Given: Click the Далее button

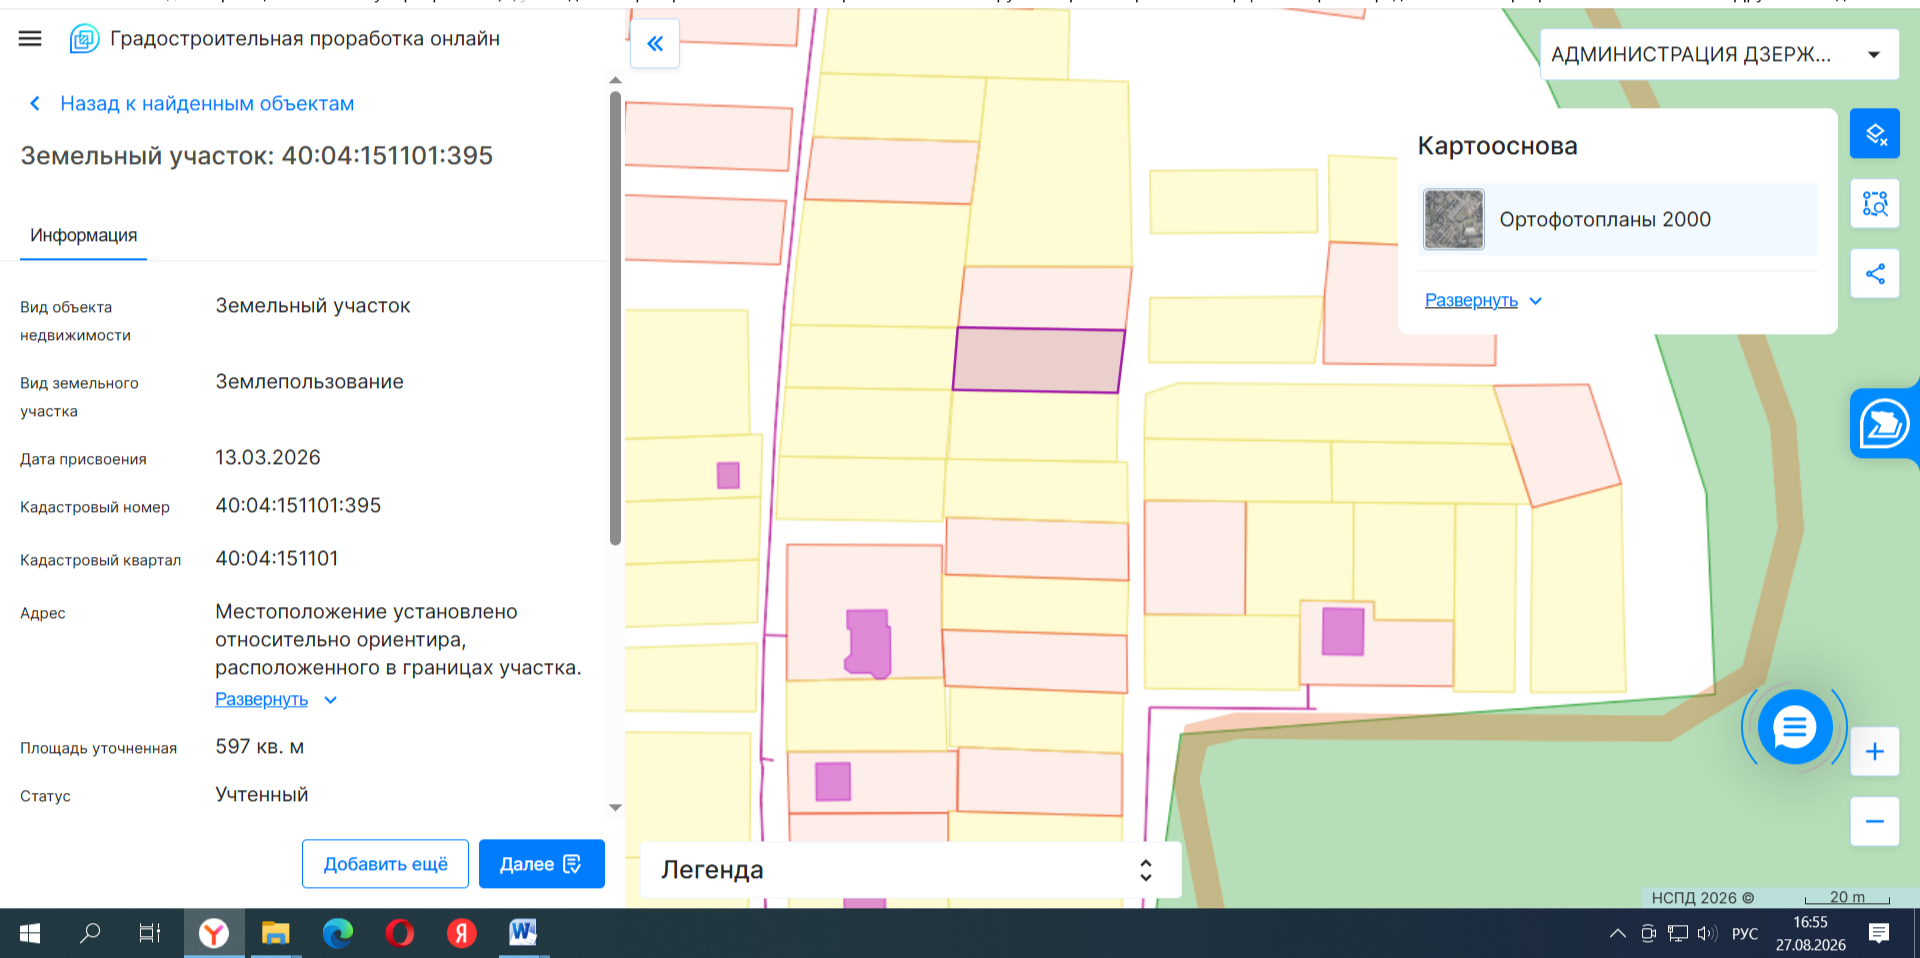Looking at the screenshot, I should pos(541,864).
